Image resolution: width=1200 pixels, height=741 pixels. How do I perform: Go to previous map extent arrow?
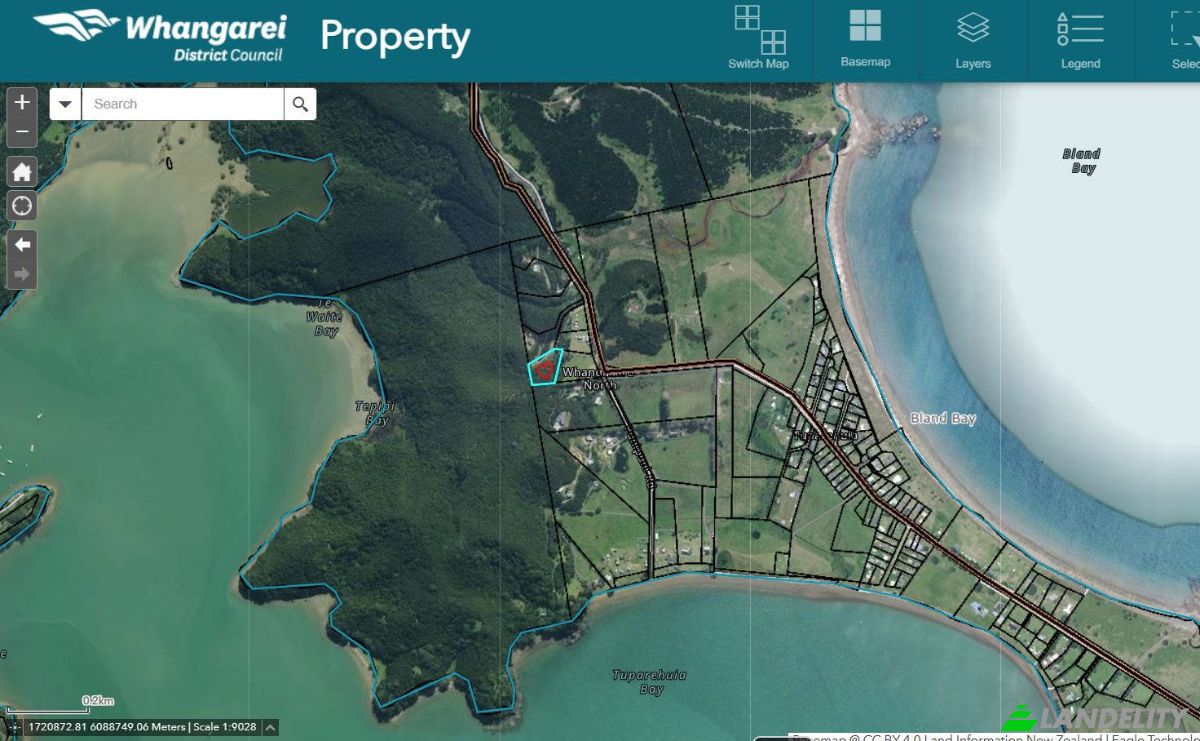[x=22, y=245]
